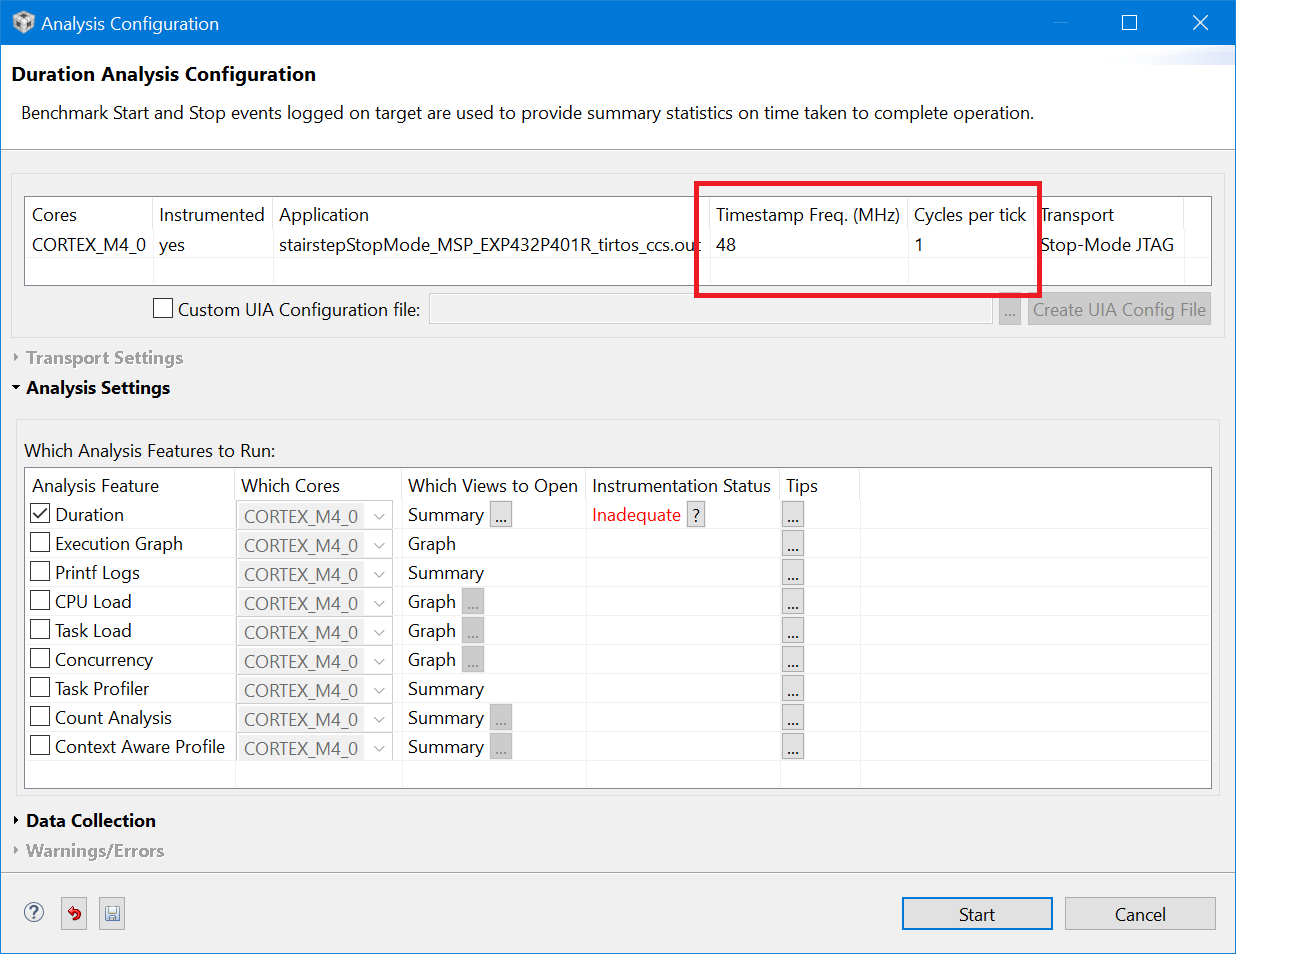This screenshot has height=954, width=1300.
Task: Check Custom UIA Configuration file option
Action: (x=163, y=309)
